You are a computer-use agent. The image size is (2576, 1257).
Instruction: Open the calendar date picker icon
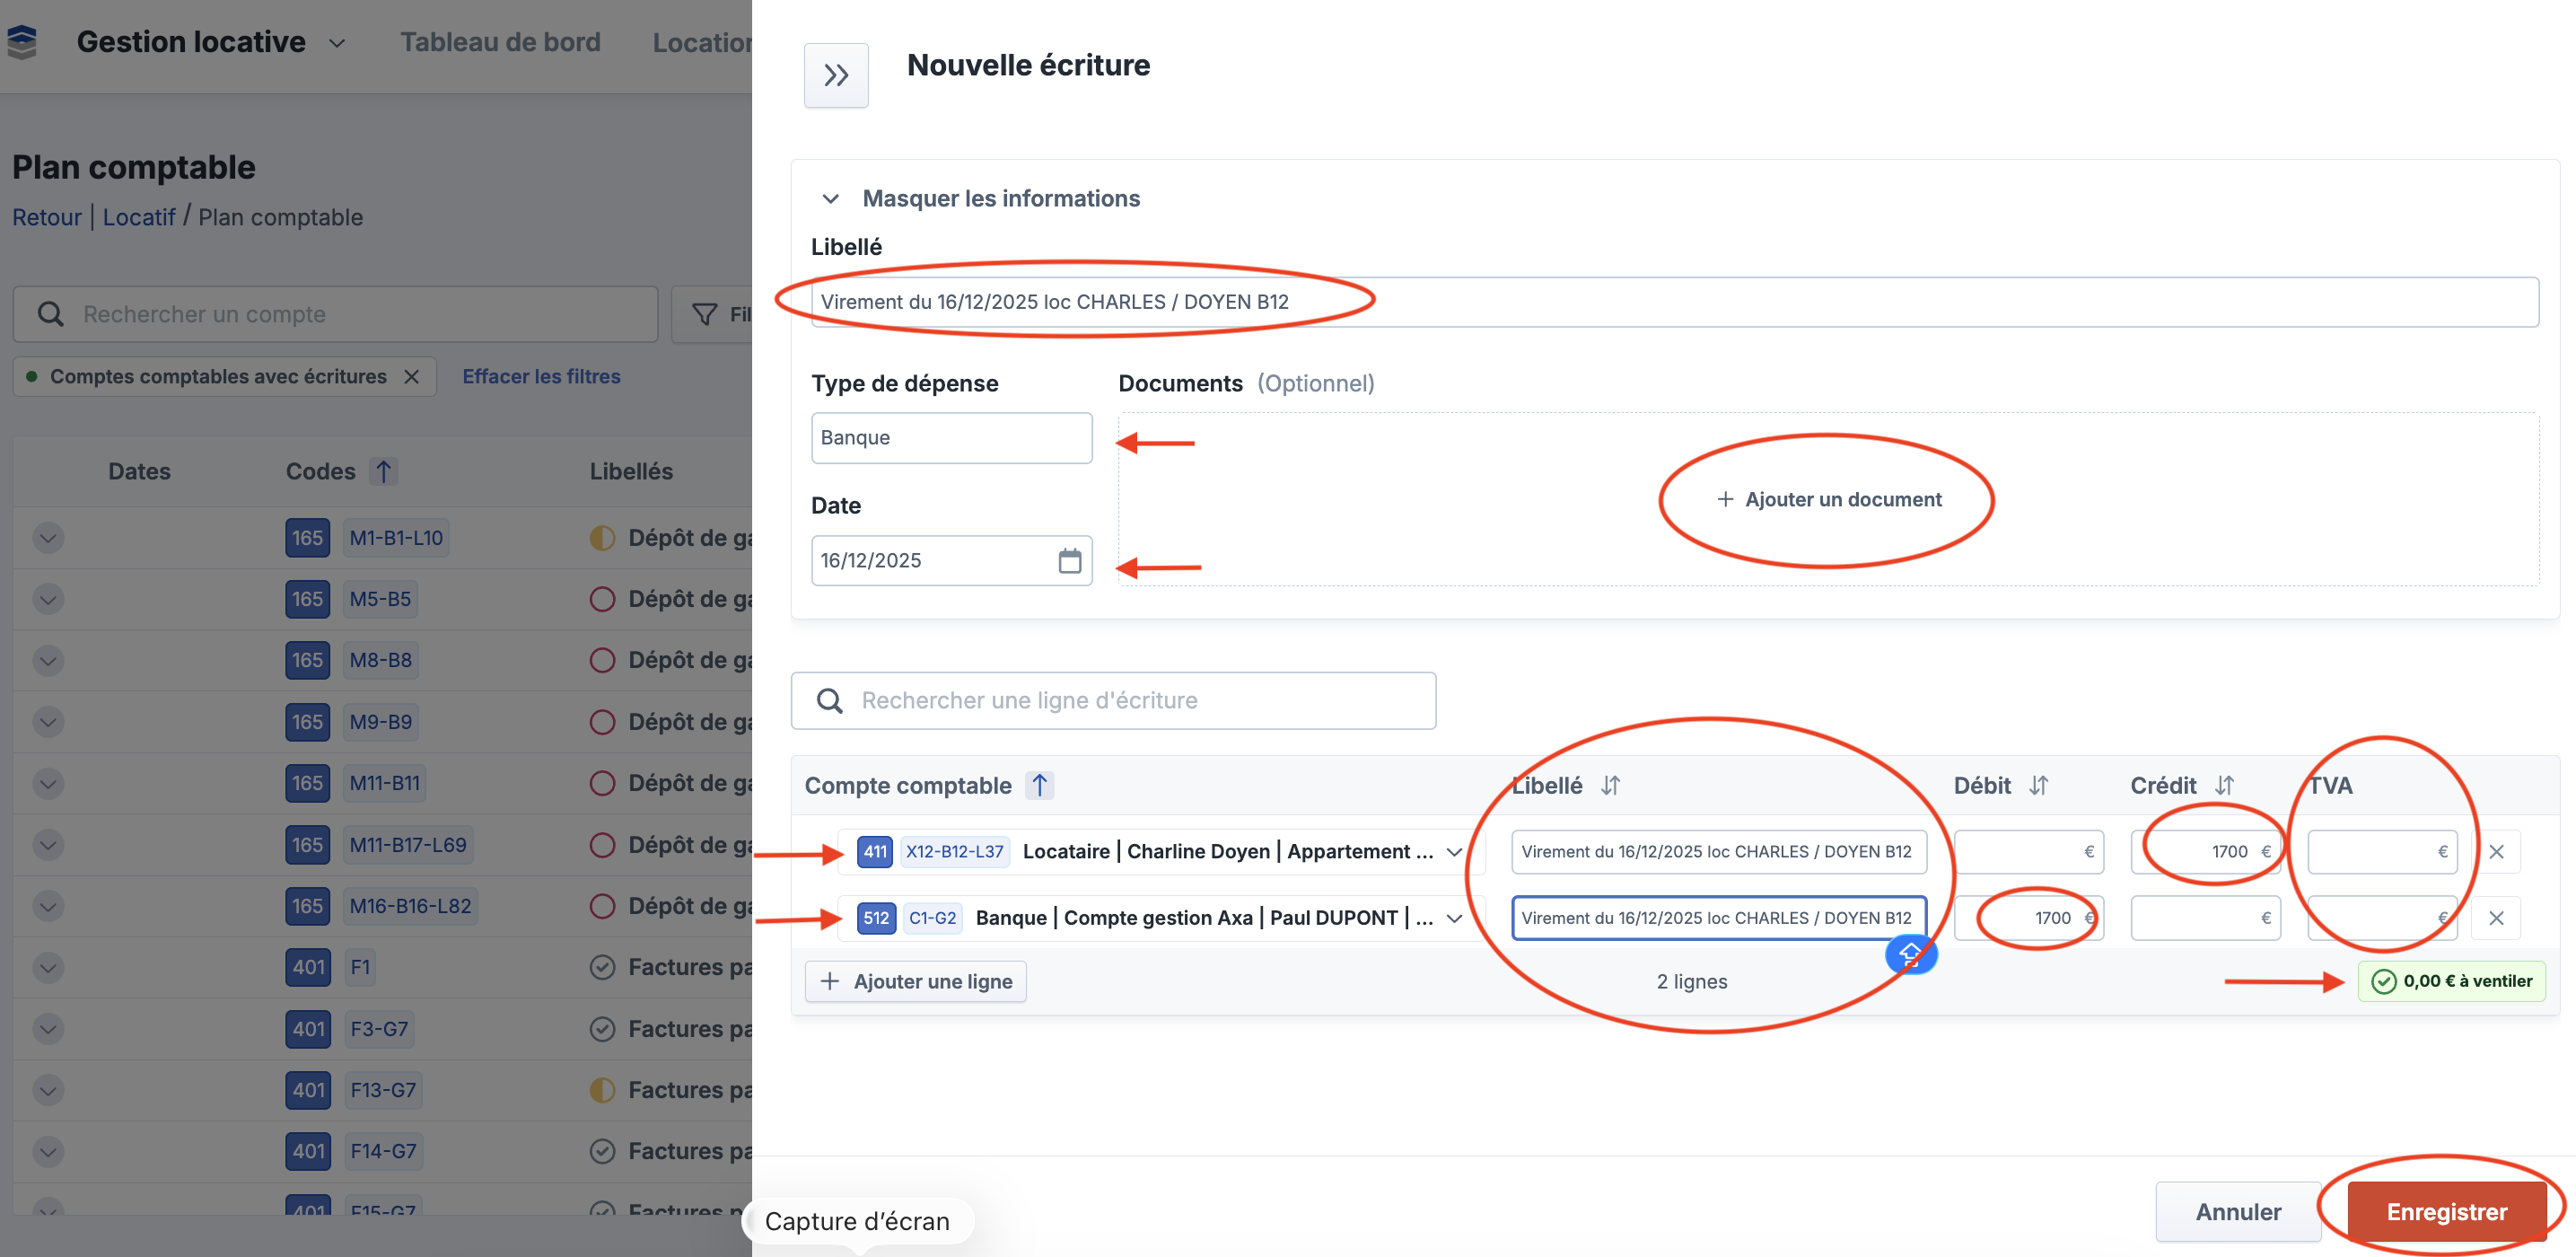point(1069,561)
